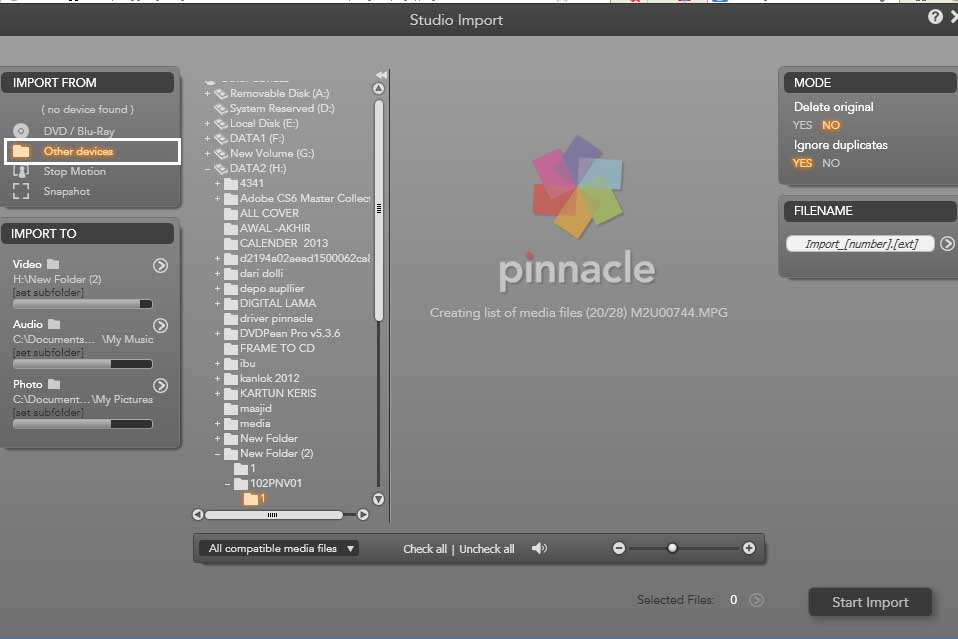Toggle the speaker audio preview icon

[x=539, y=549]
